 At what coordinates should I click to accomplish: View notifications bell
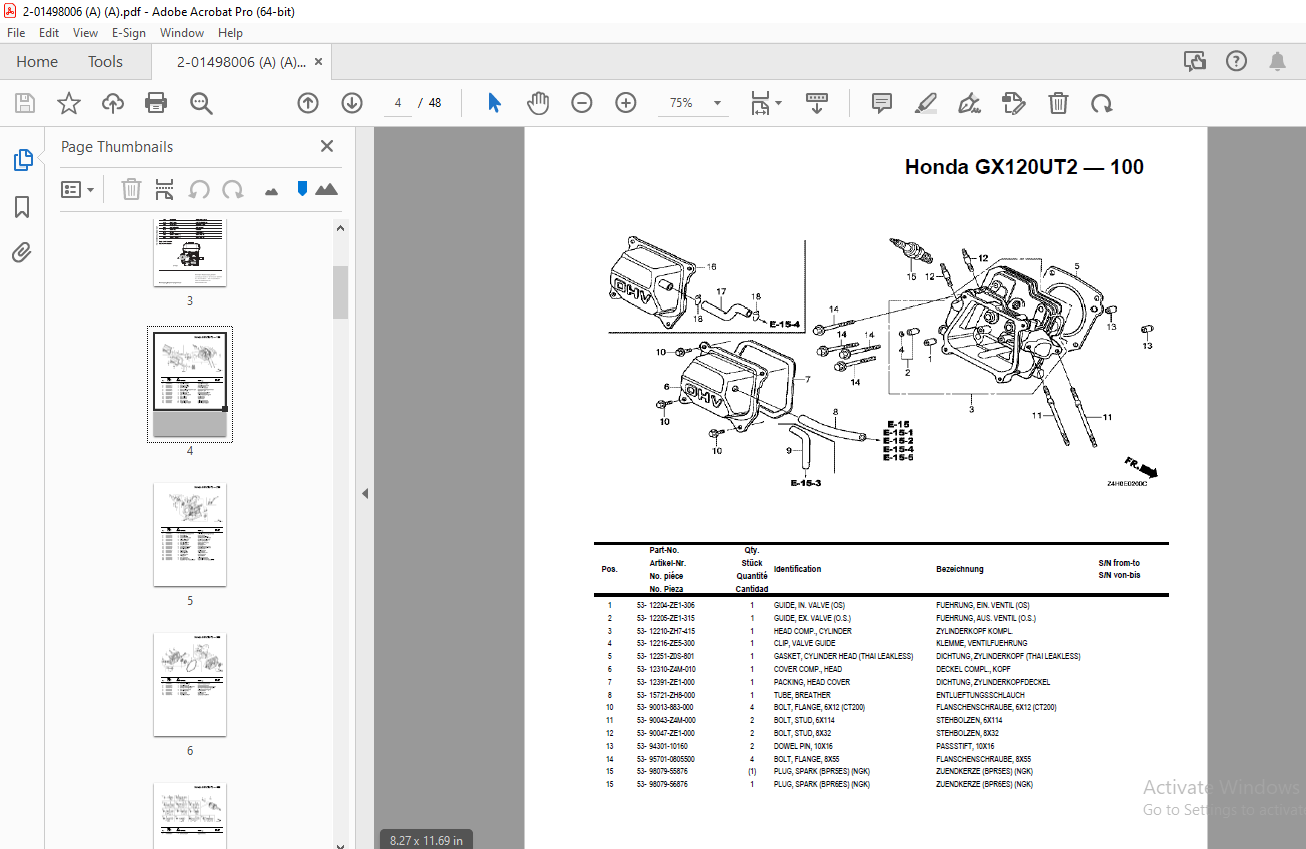tap(1277, 61)
